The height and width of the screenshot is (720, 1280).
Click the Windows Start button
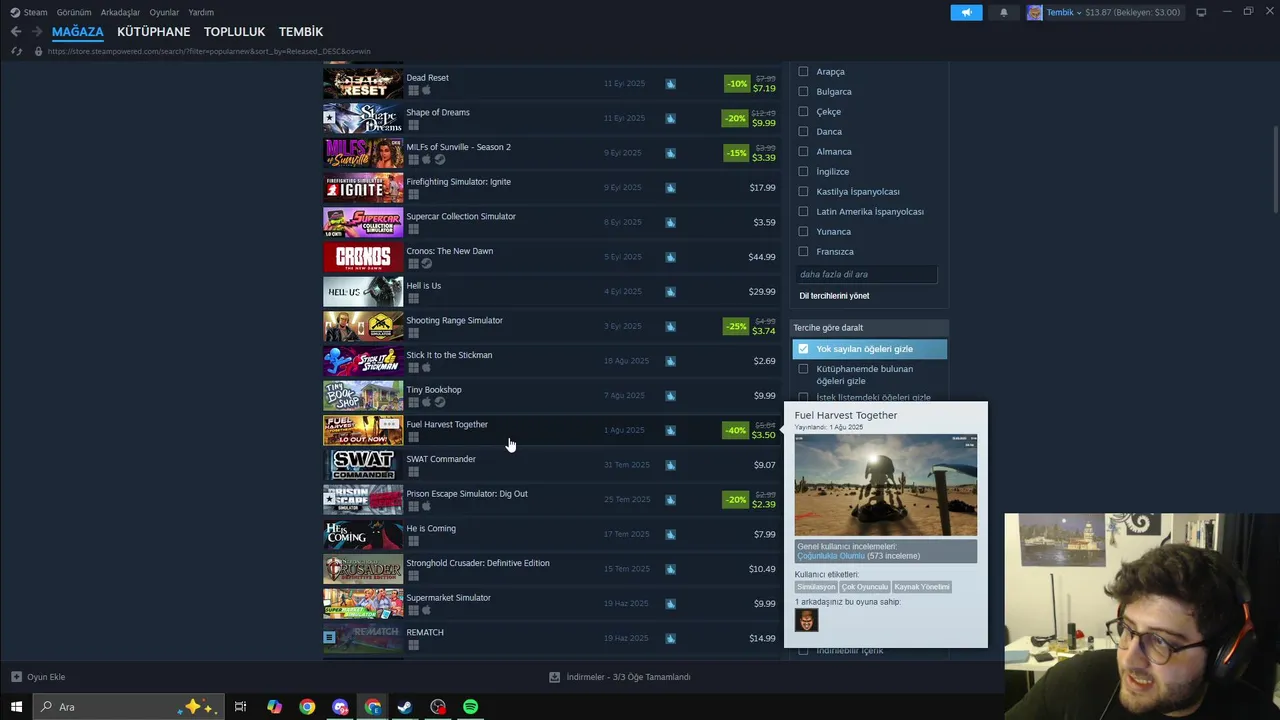coord(16,707)
